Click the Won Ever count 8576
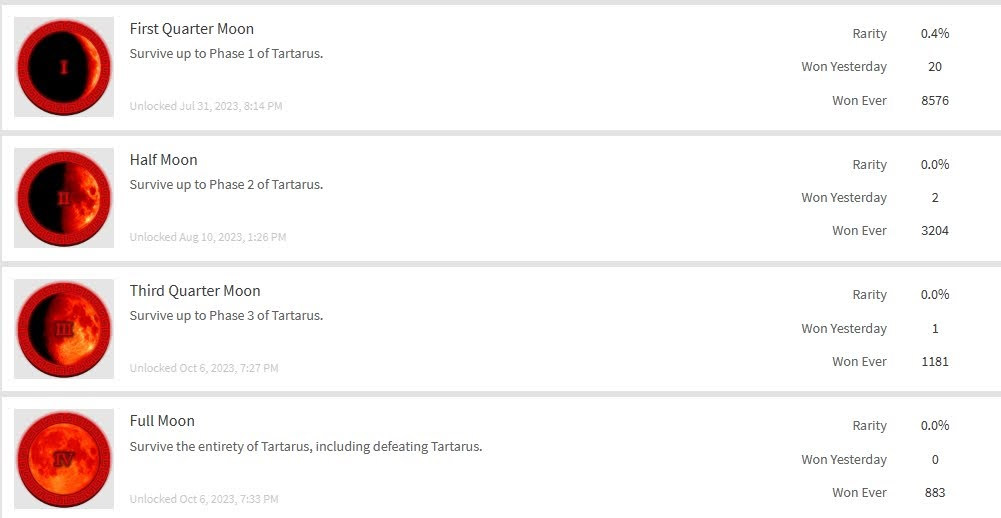Viewport: 1001px width, 518px height. click(935, 101)
